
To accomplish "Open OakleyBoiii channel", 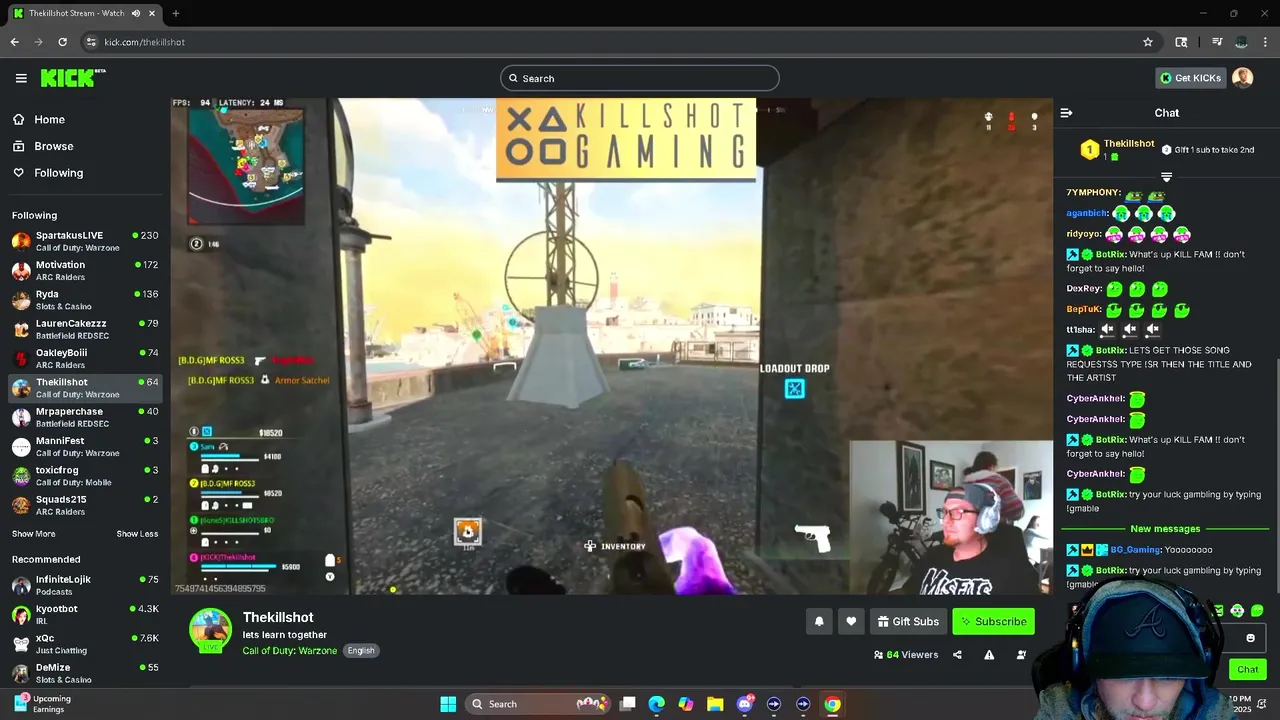I will point(85,358).
